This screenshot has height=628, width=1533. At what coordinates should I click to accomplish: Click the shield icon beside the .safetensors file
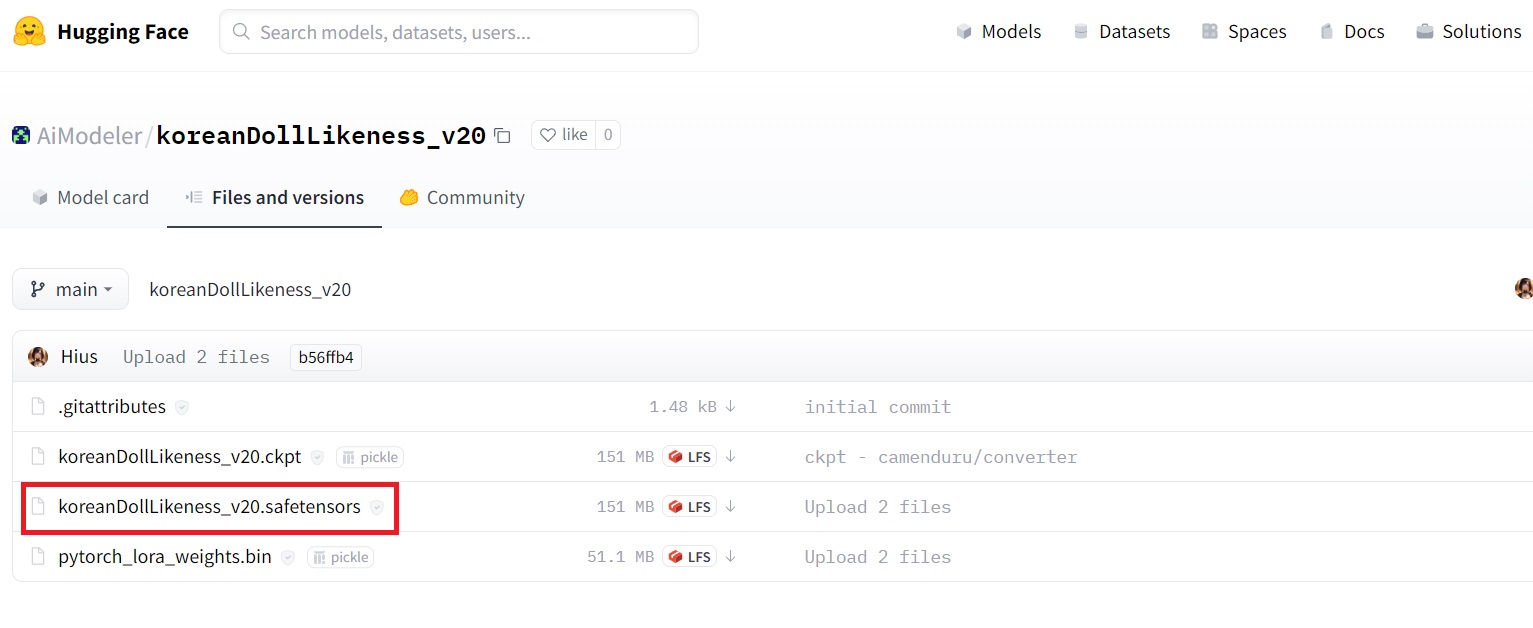[377, 507]
